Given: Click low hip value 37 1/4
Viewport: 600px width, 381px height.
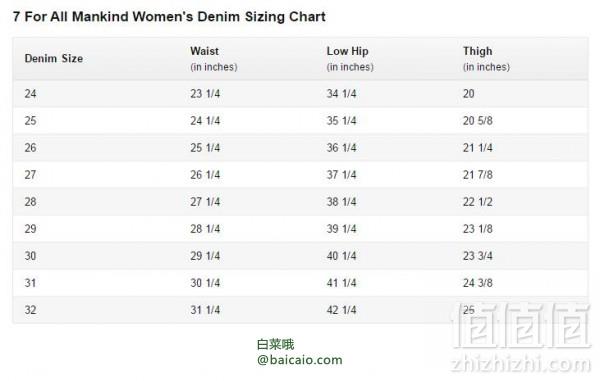Looking at the screenshot, I should (x=341, y=175).
